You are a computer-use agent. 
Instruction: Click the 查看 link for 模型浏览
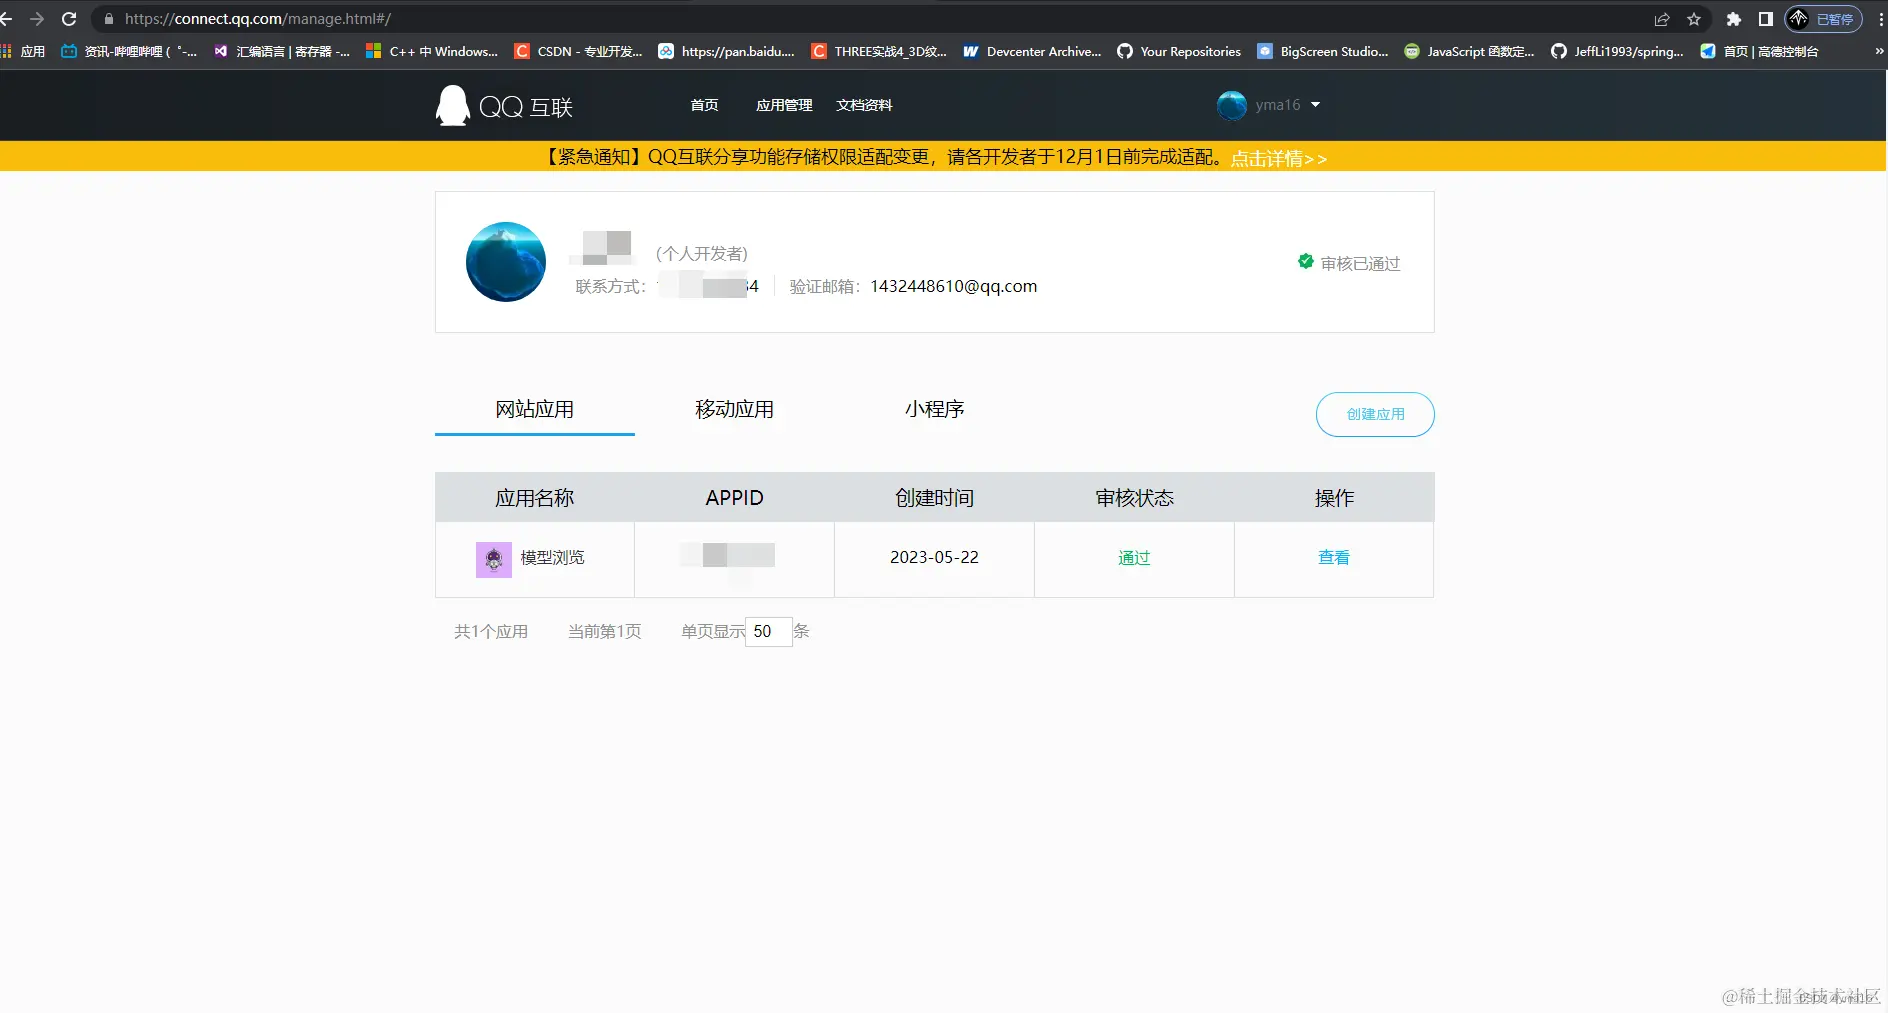(1334, 557)
